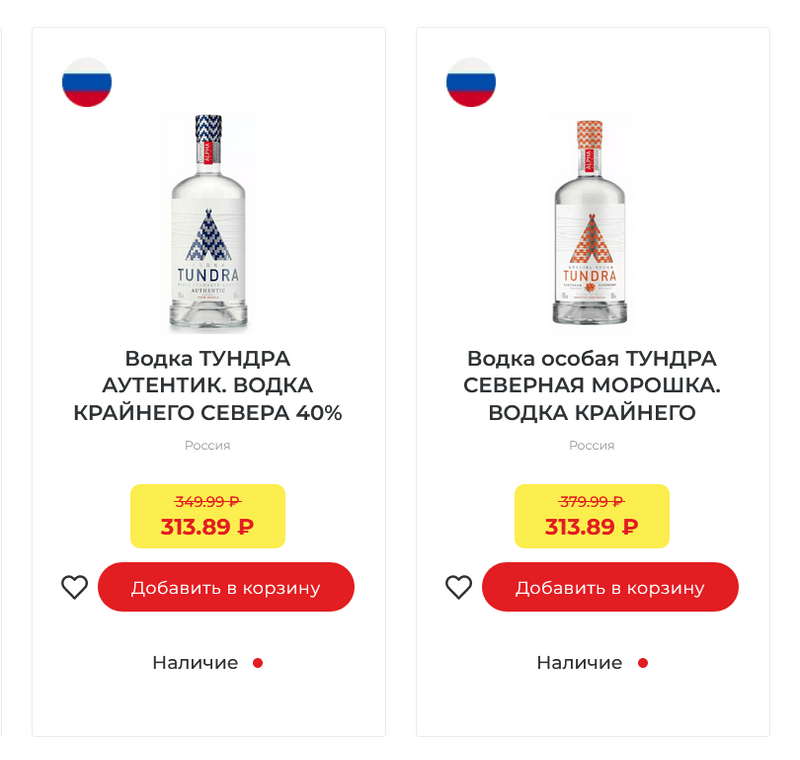
Task: Click "Россия" under the Северная Морошка title
Action: [x=592, y=446]
